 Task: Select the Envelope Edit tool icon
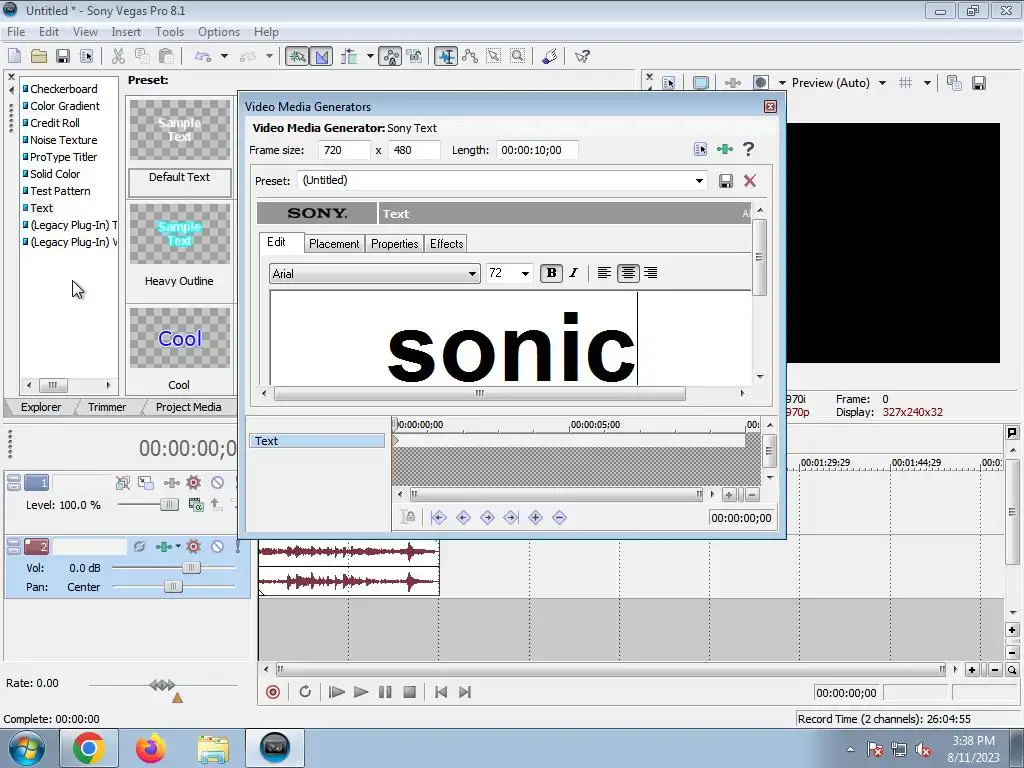coord(470,56)
